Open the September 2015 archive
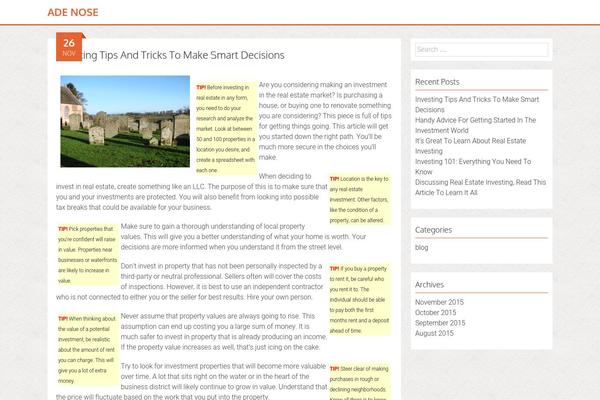 point(440,323)
